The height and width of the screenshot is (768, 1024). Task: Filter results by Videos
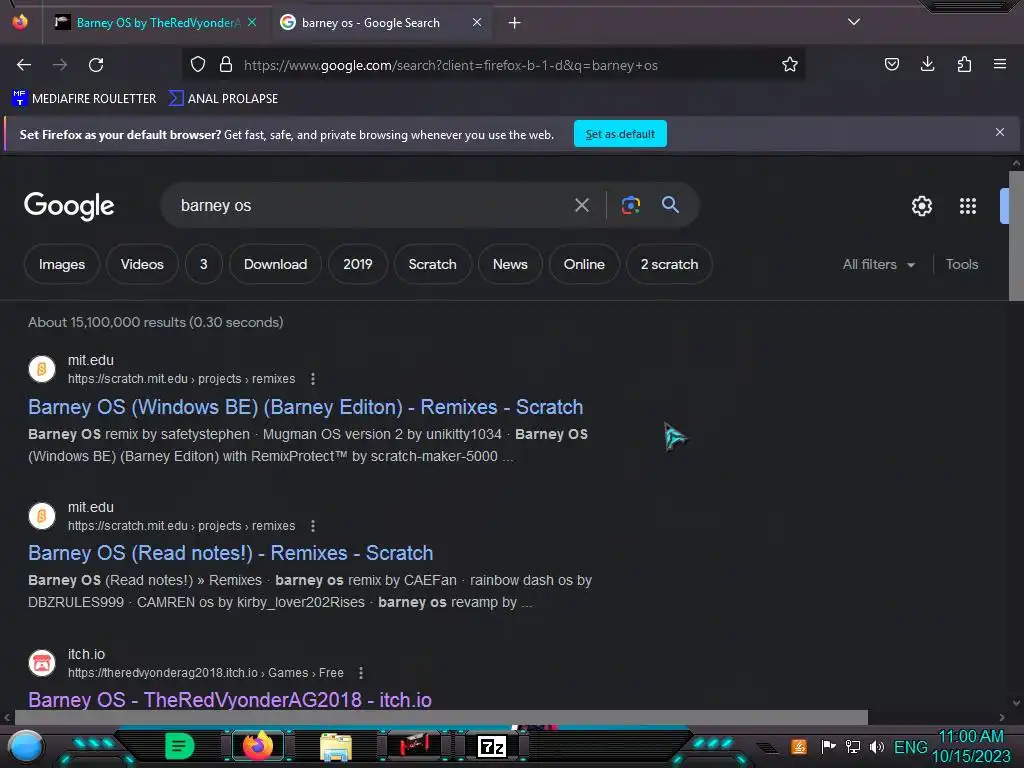tap(142, 264)
